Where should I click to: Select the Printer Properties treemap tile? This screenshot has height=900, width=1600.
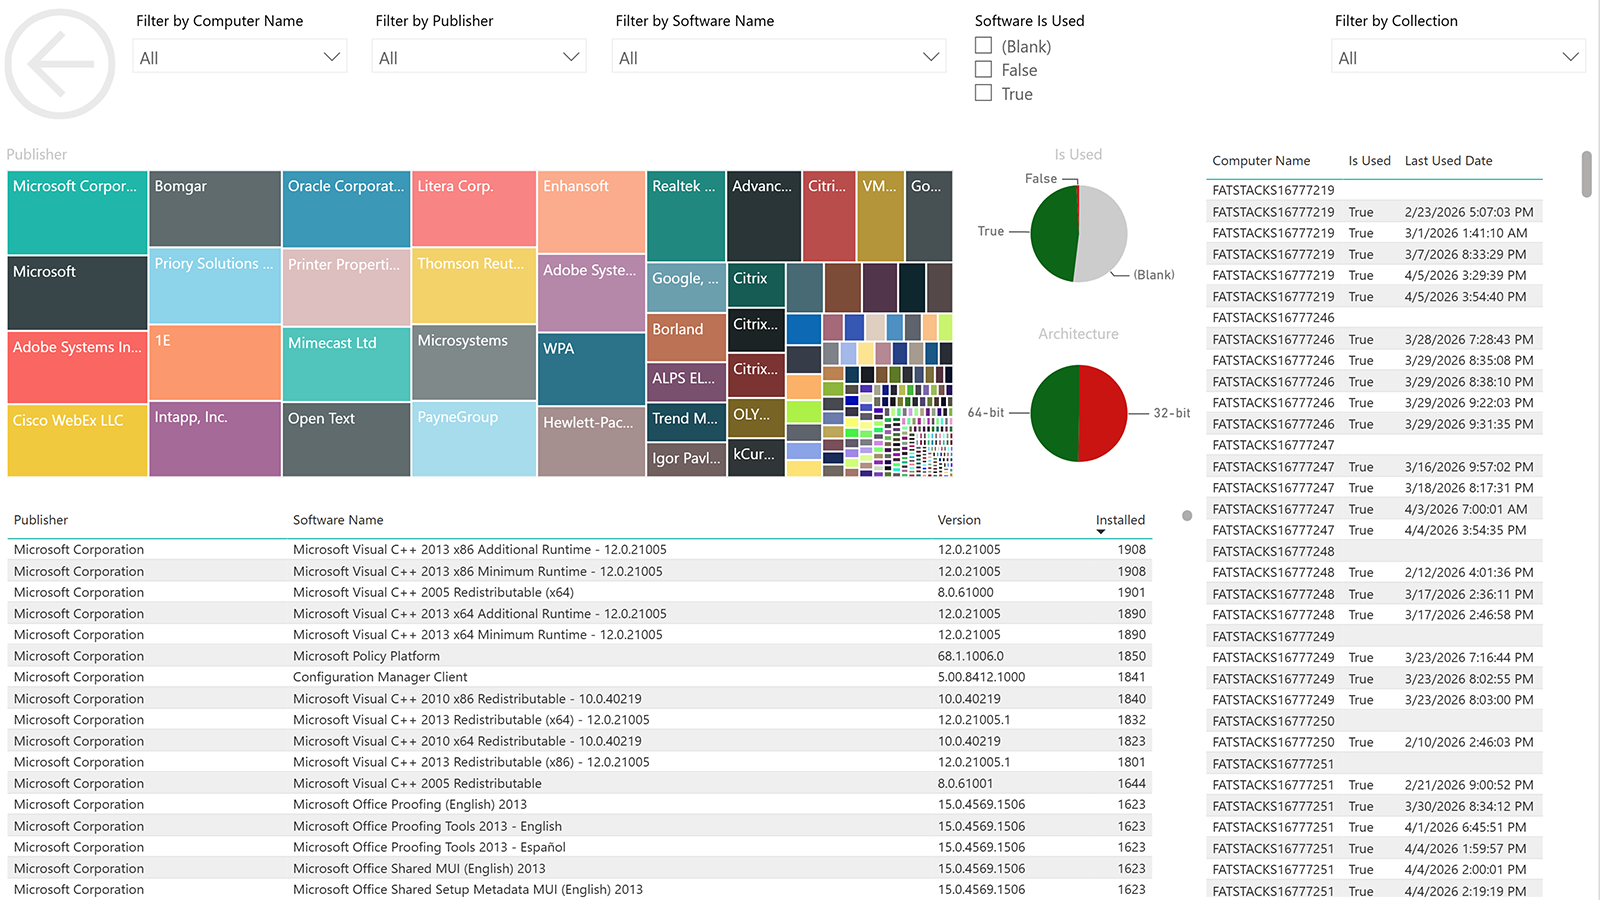pos(346,287)
